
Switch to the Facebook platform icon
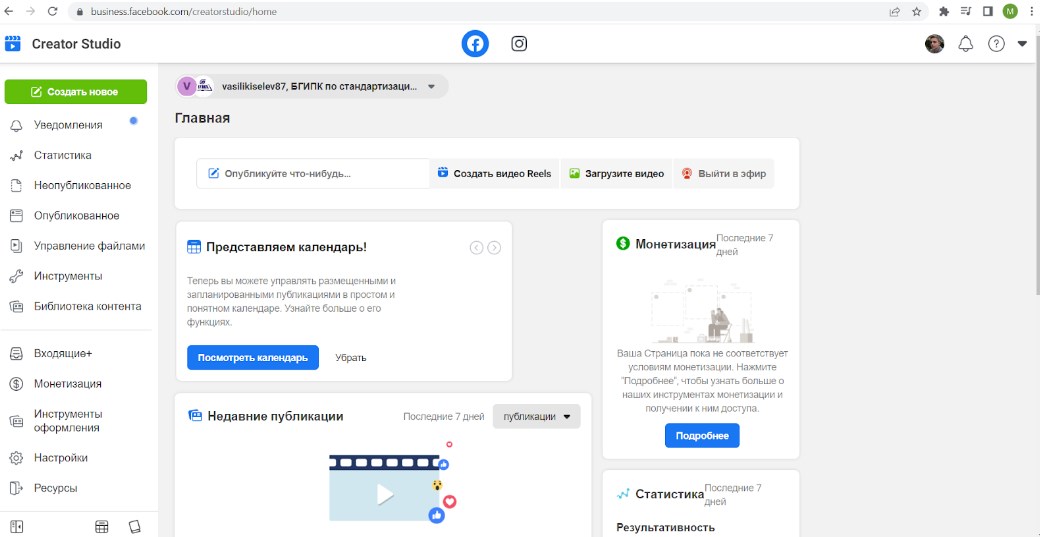click(x=475, y=44)
